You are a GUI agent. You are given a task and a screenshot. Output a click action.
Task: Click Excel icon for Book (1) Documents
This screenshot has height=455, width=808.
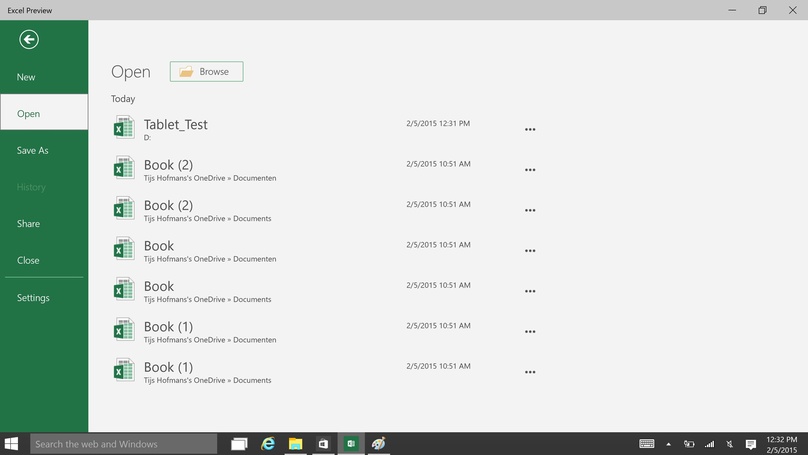click(124, 370)
